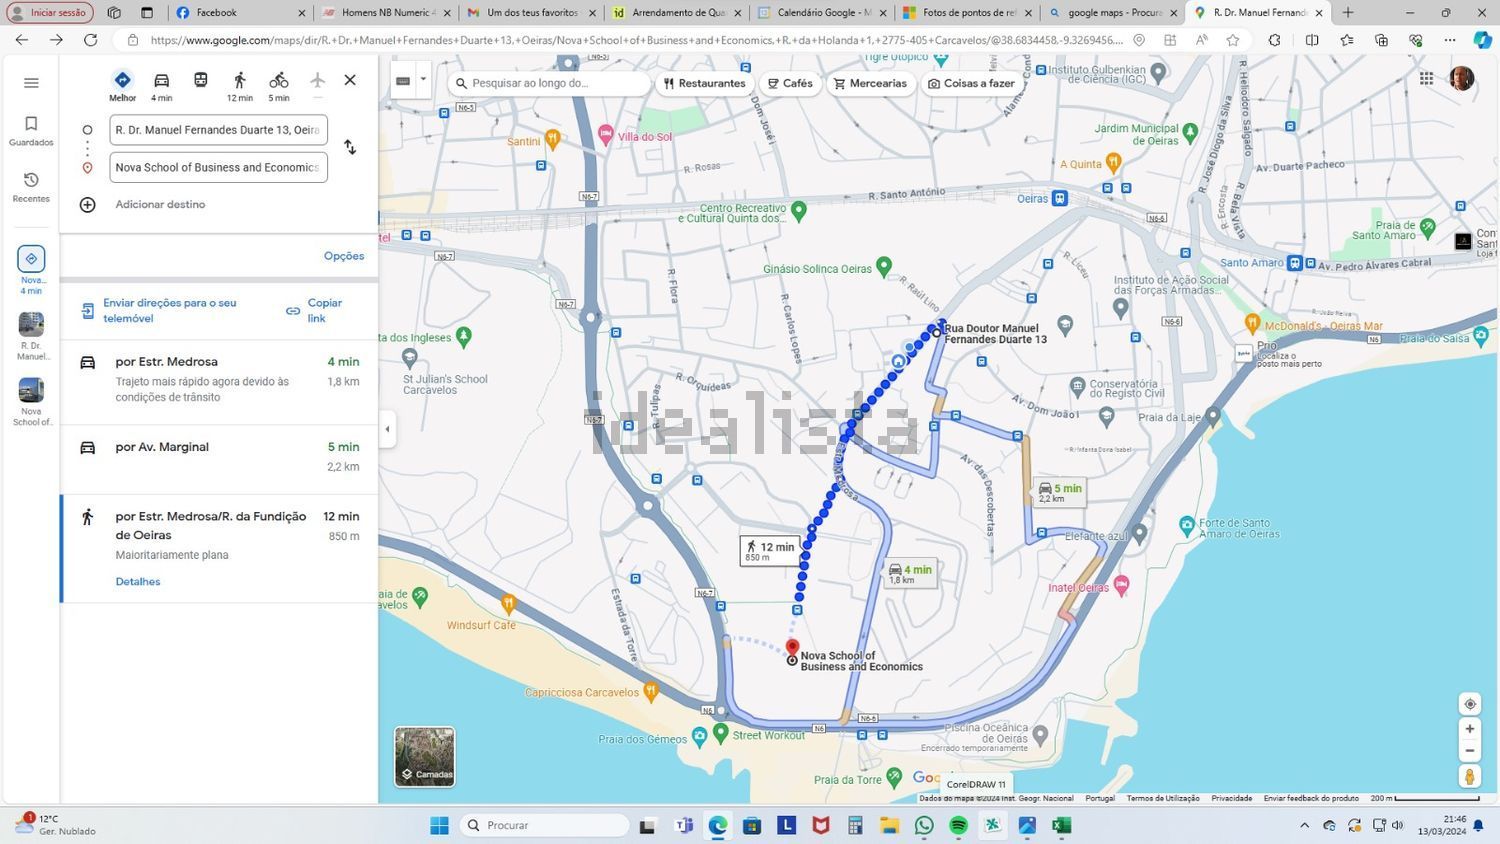Center map on your location
The width and height of the screenshot is (1500, 844).
pos(1469,704)
